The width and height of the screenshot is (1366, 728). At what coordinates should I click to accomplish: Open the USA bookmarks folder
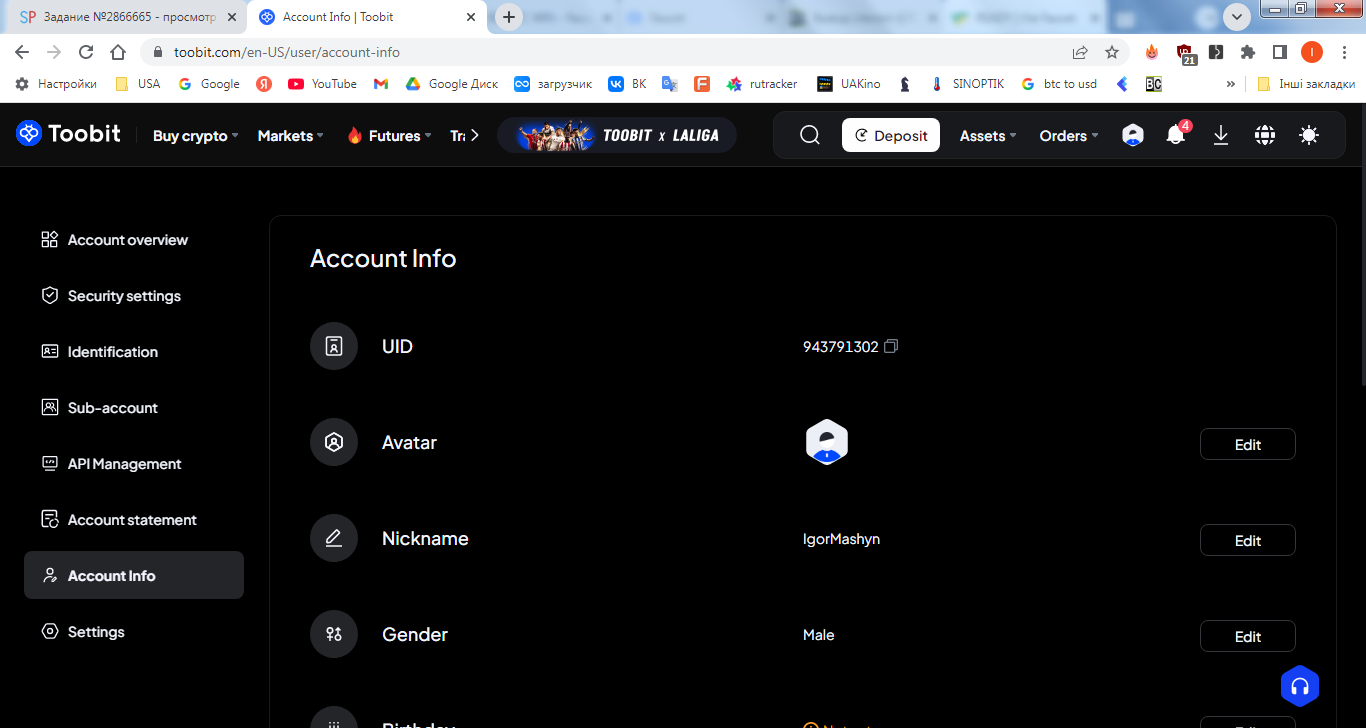click(x=137, y=84)
